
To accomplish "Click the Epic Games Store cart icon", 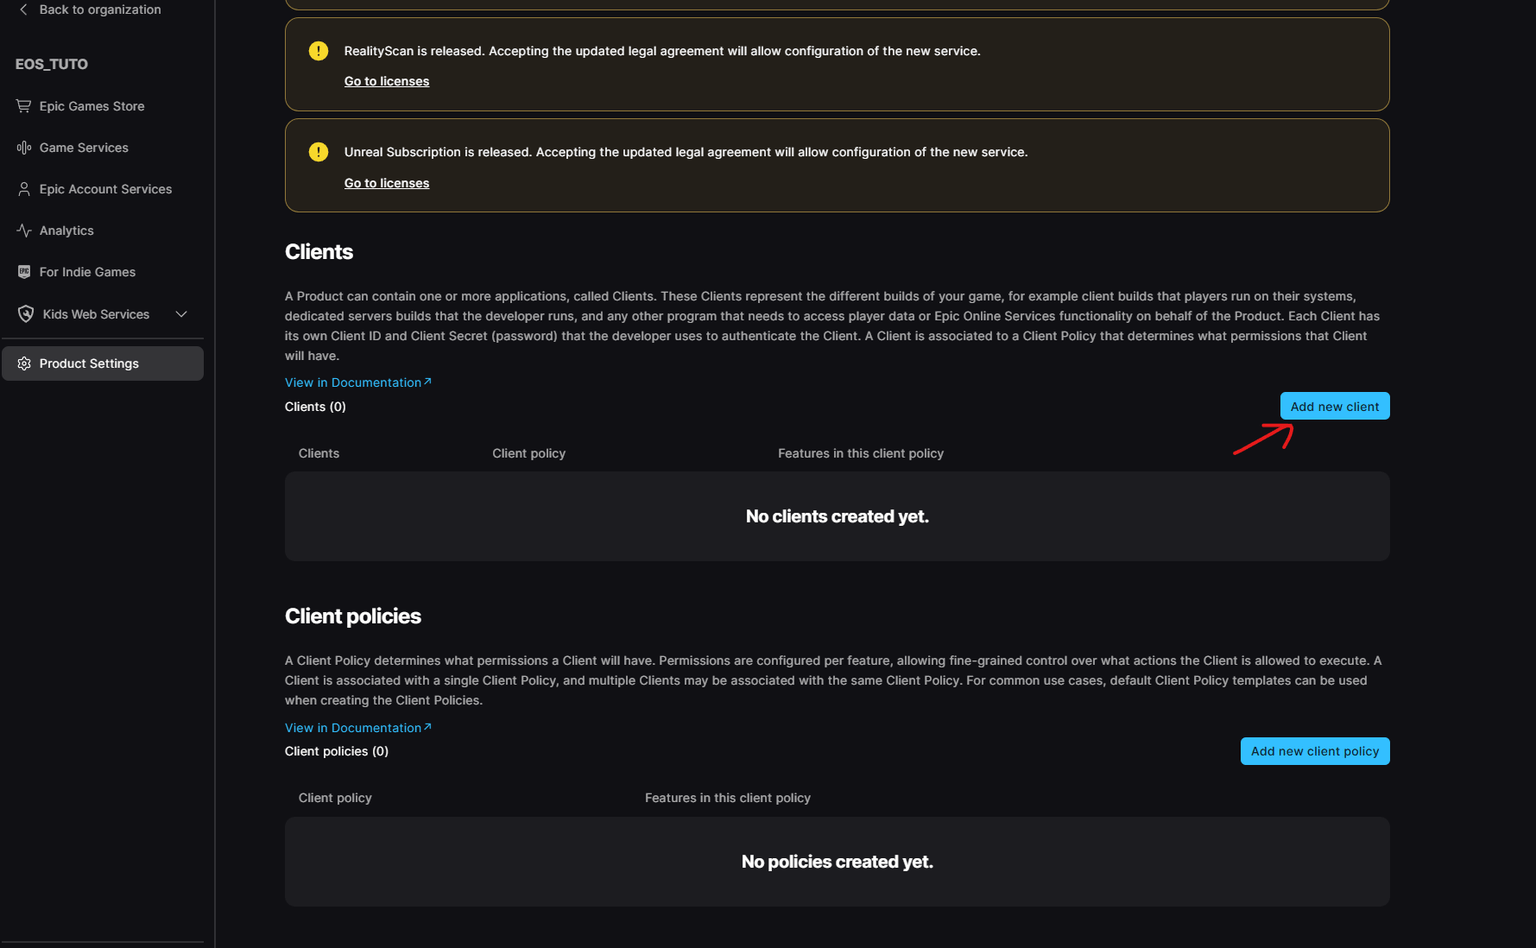I will click(24, 106).
